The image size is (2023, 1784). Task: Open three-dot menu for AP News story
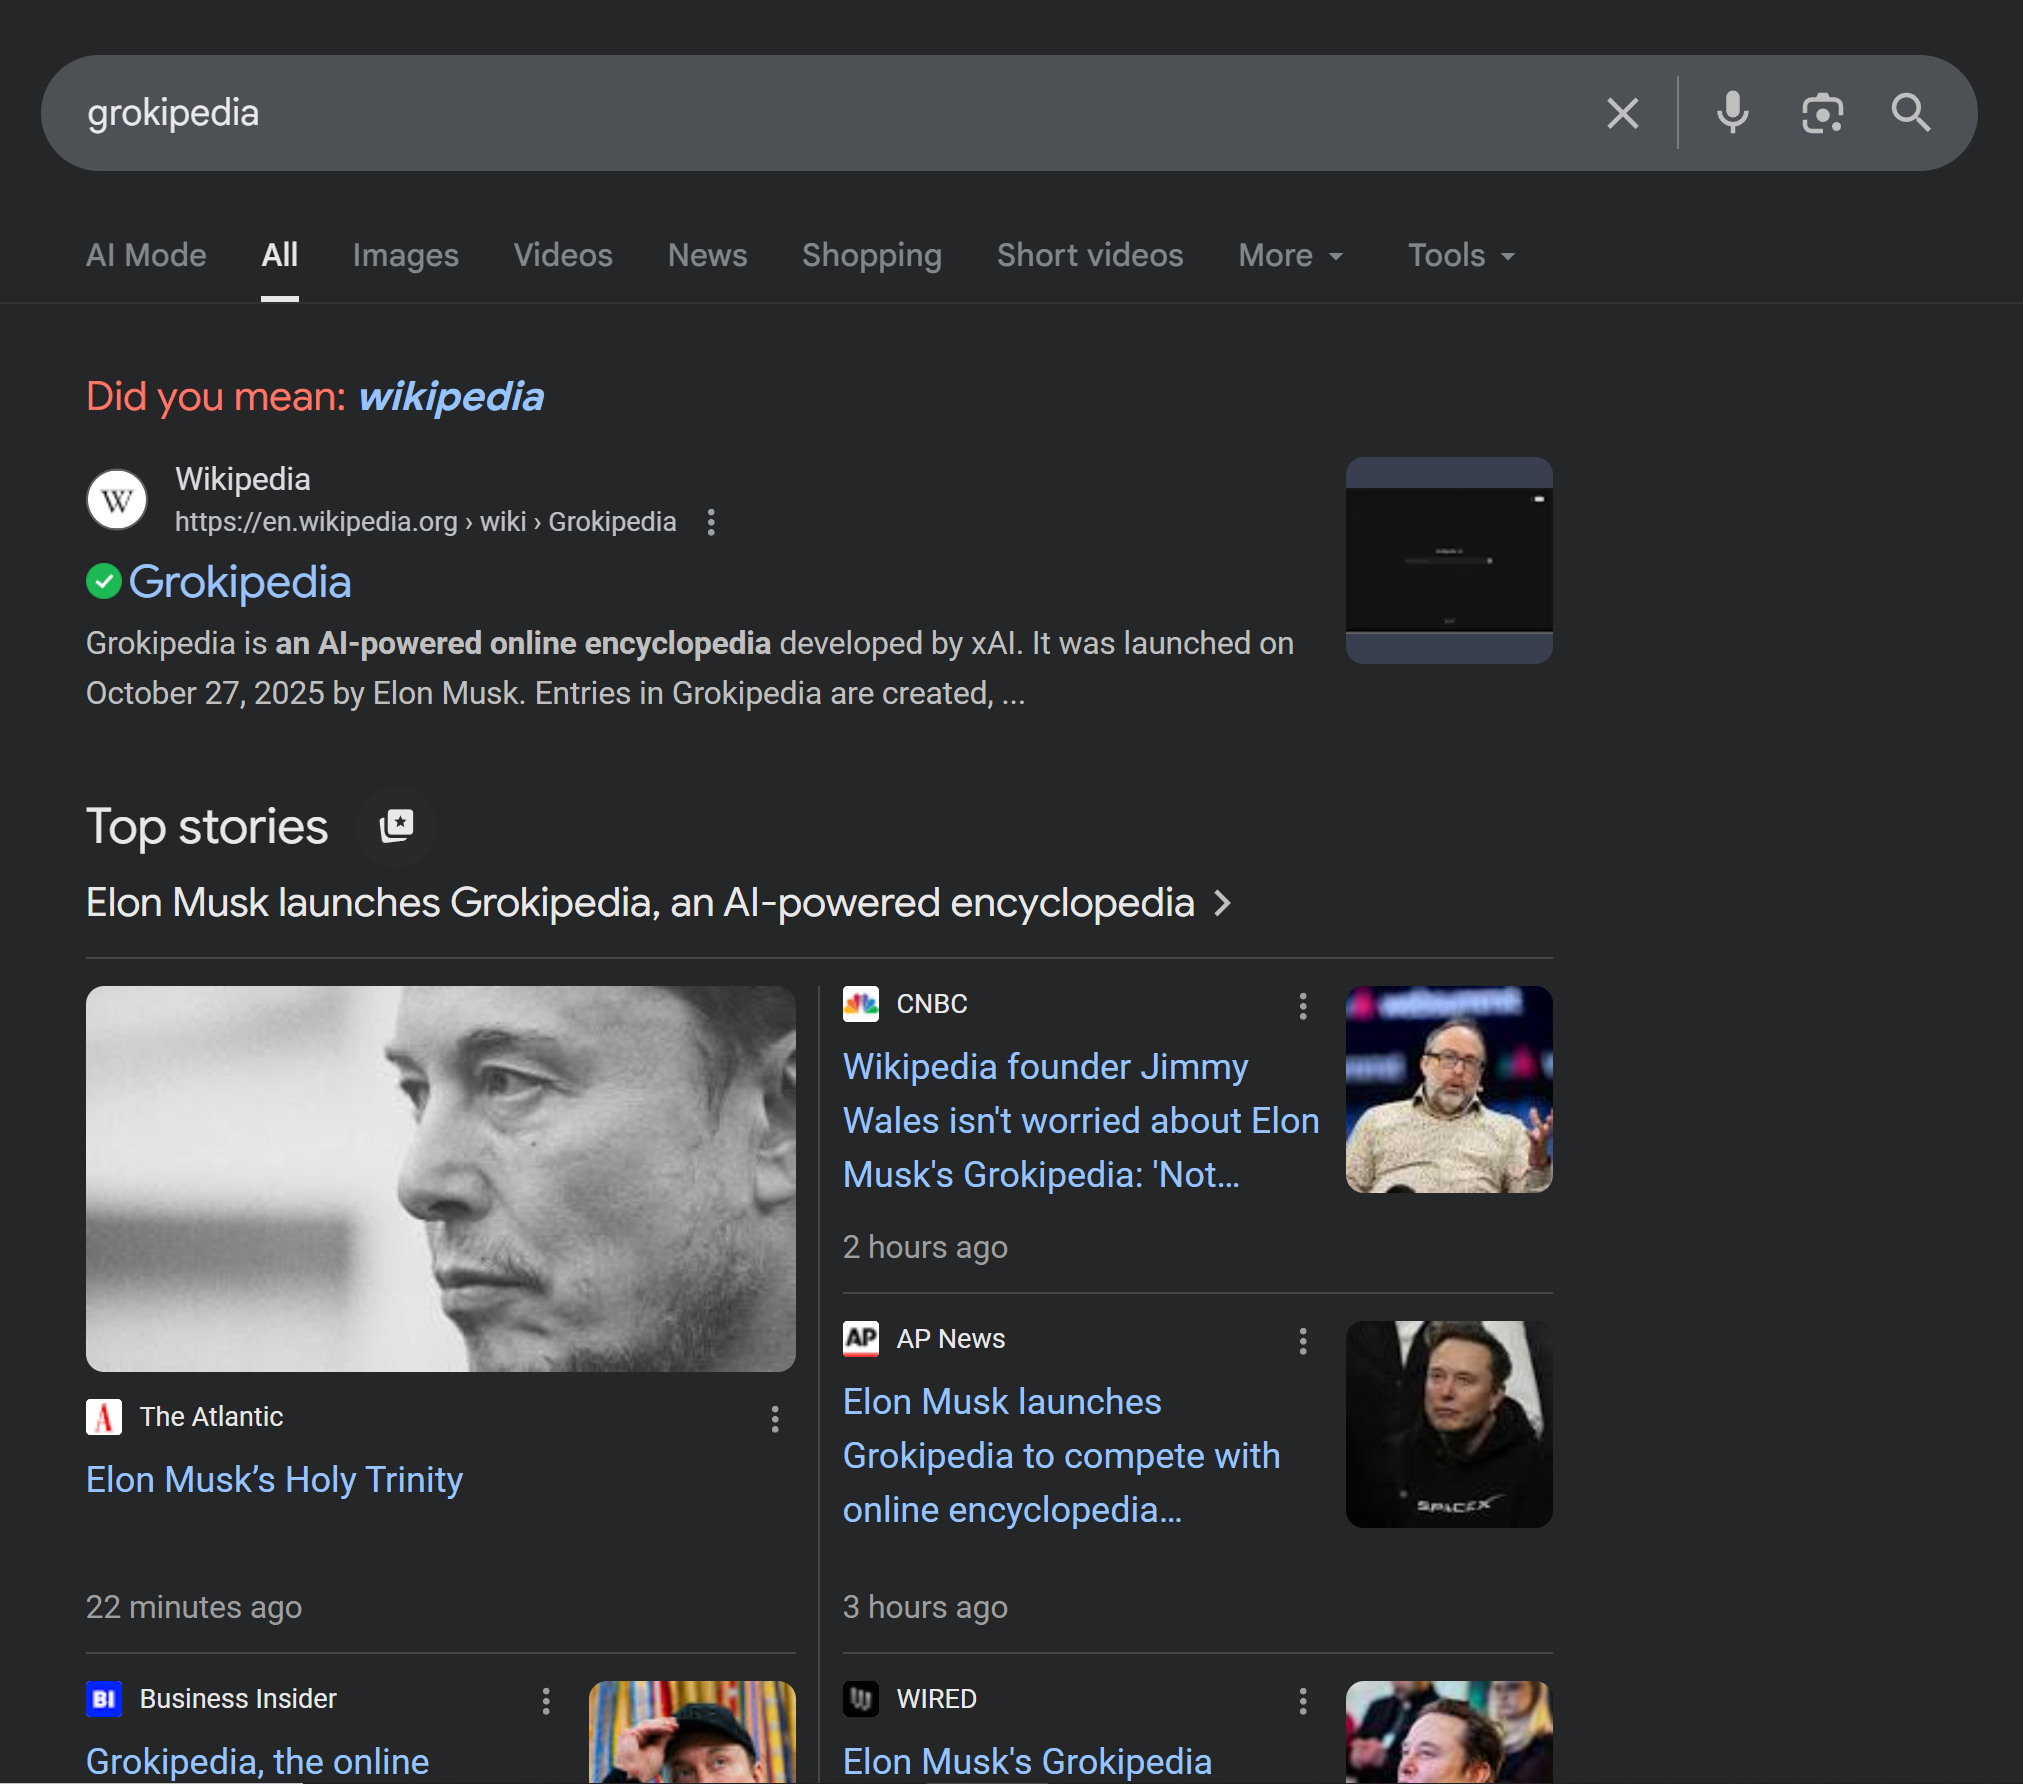coord(1302,1341)
